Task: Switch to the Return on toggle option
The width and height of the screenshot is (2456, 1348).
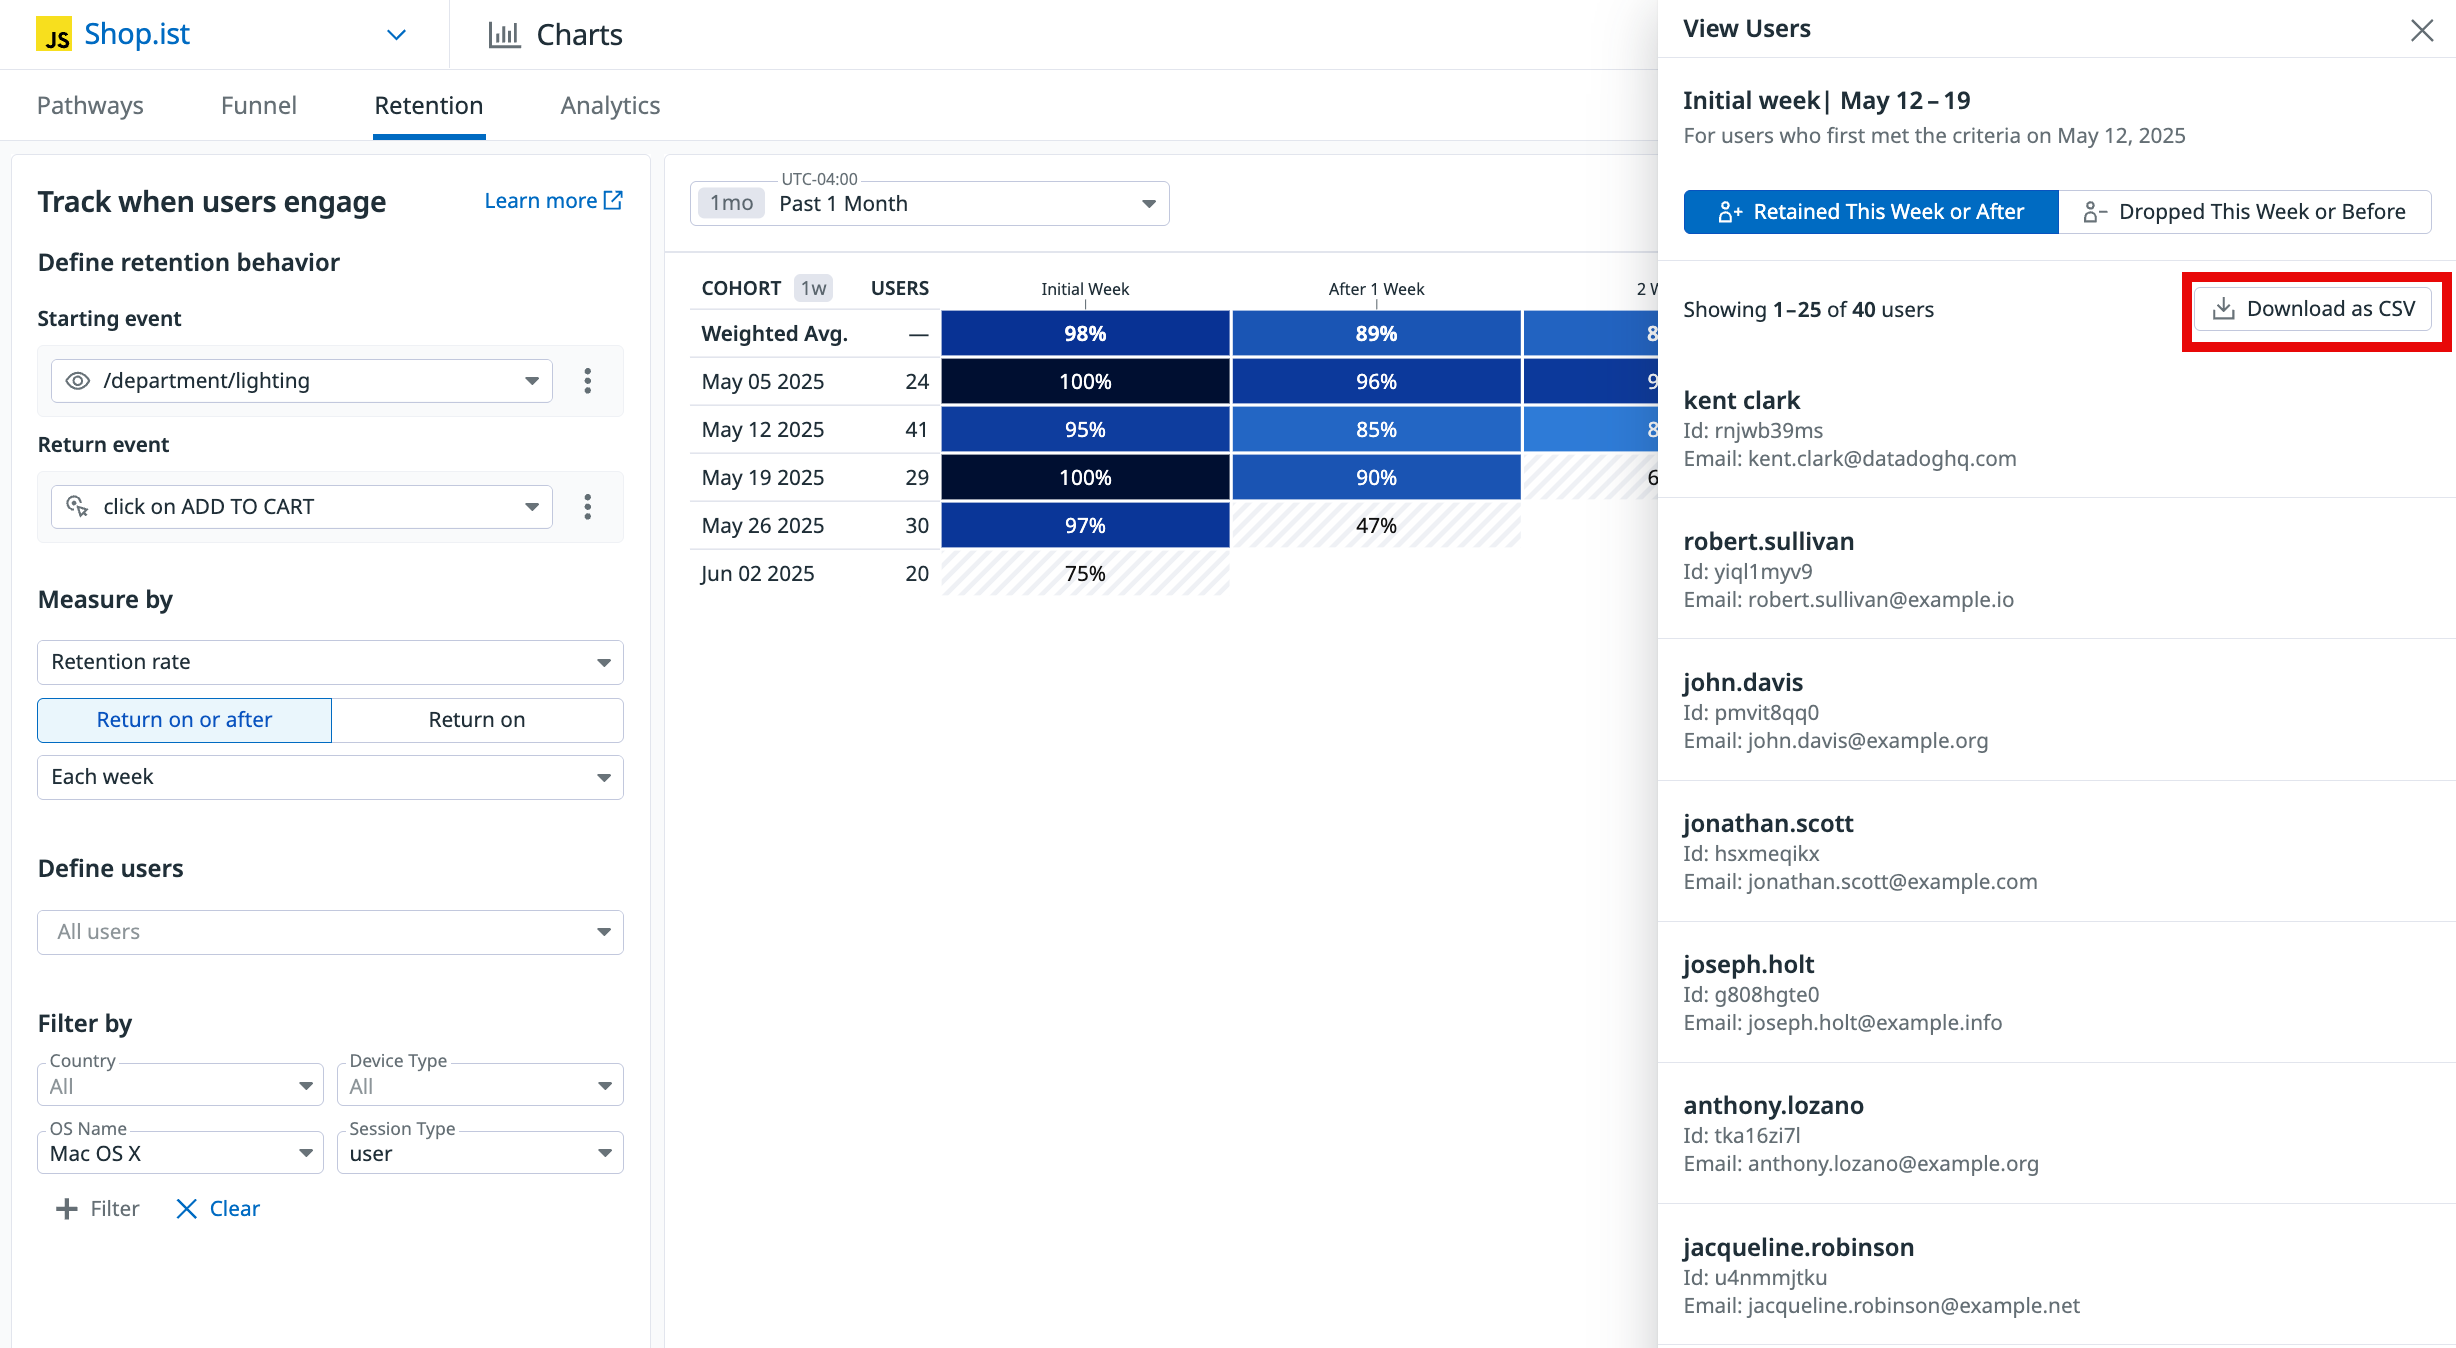Action: 477,720
